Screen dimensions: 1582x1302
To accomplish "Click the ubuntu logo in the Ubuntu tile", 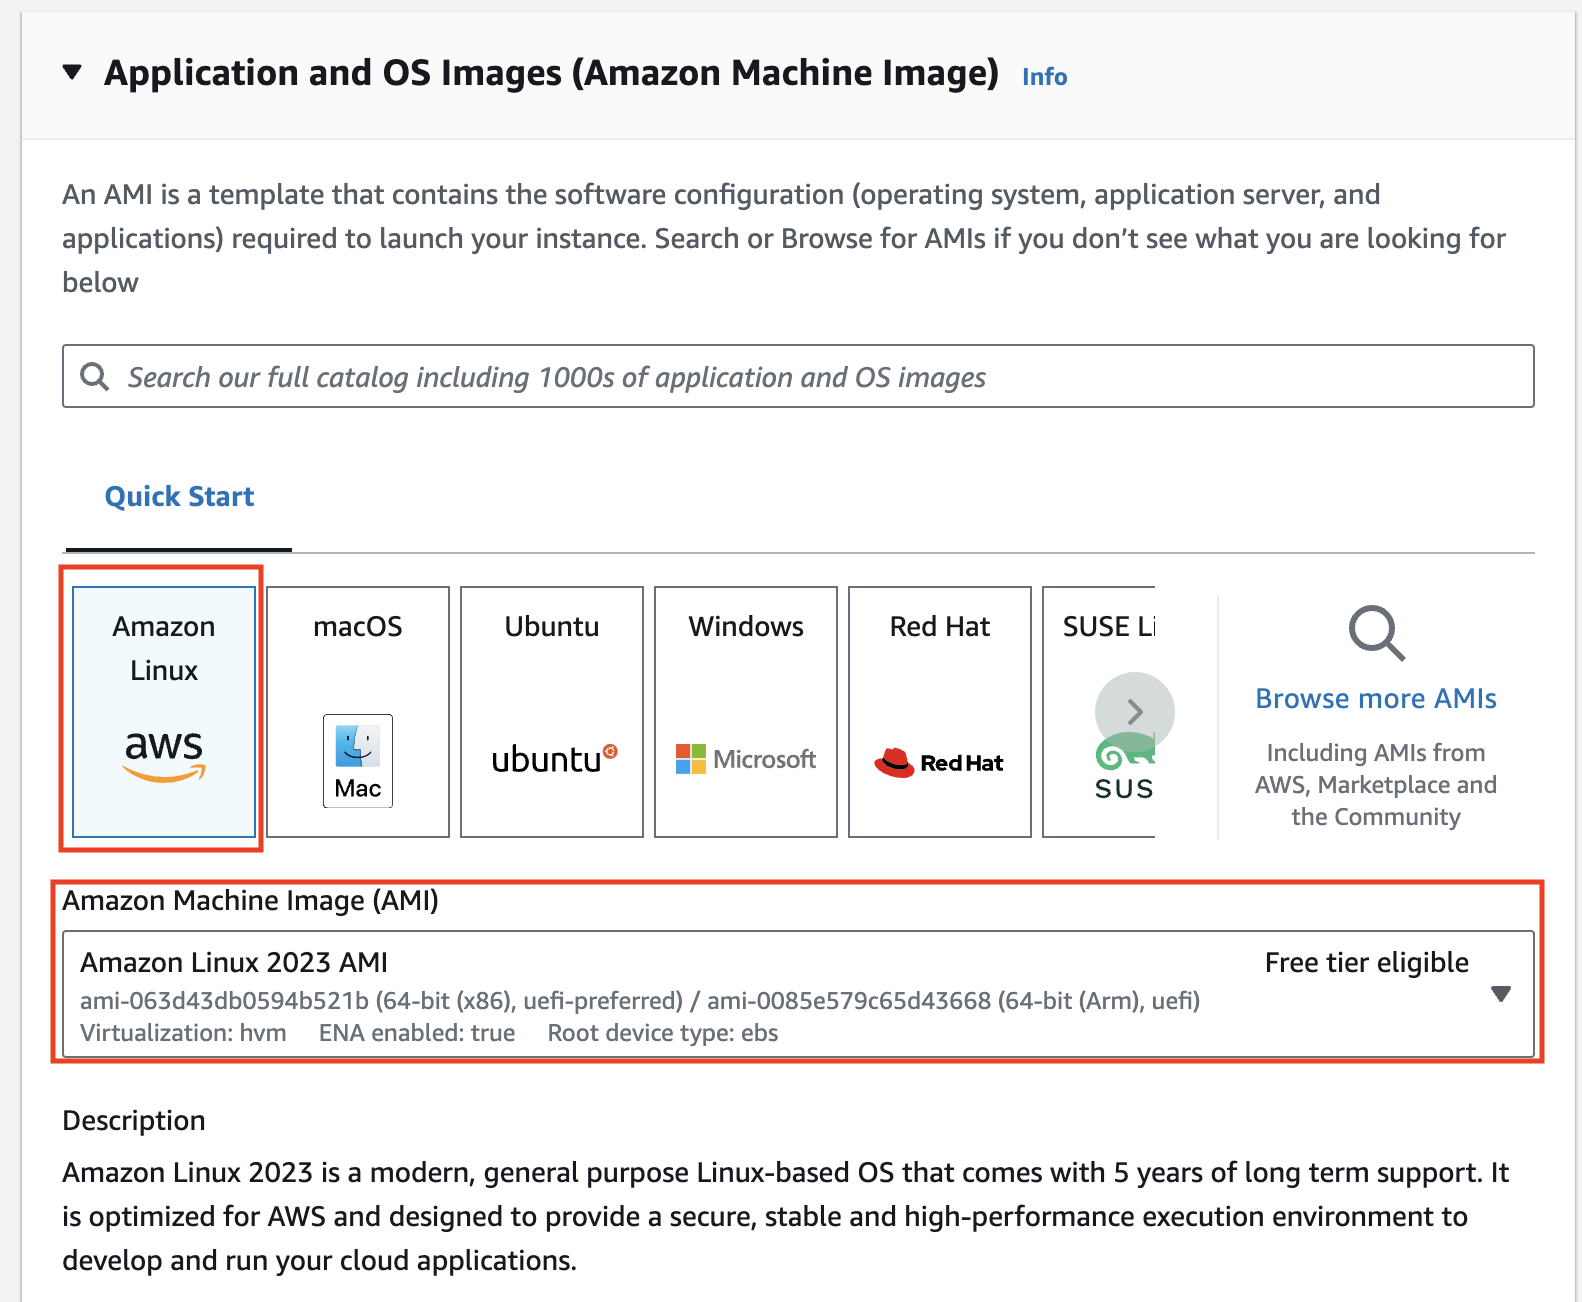I will (554, 759).
